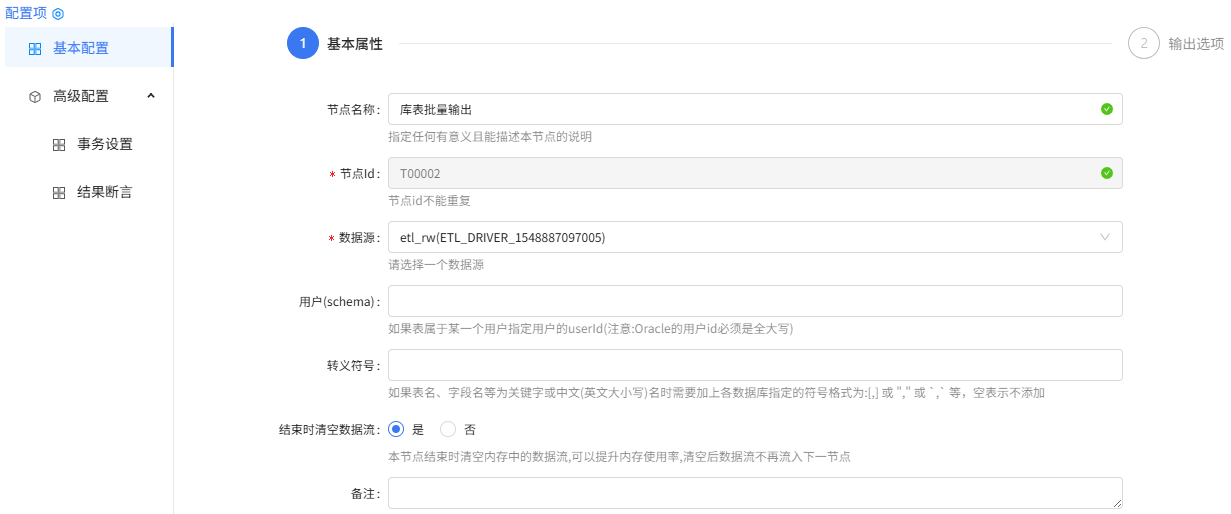1231x514 pixels.
Task: Click the grid icon beside 事务设置
Action: coord(59,145)
